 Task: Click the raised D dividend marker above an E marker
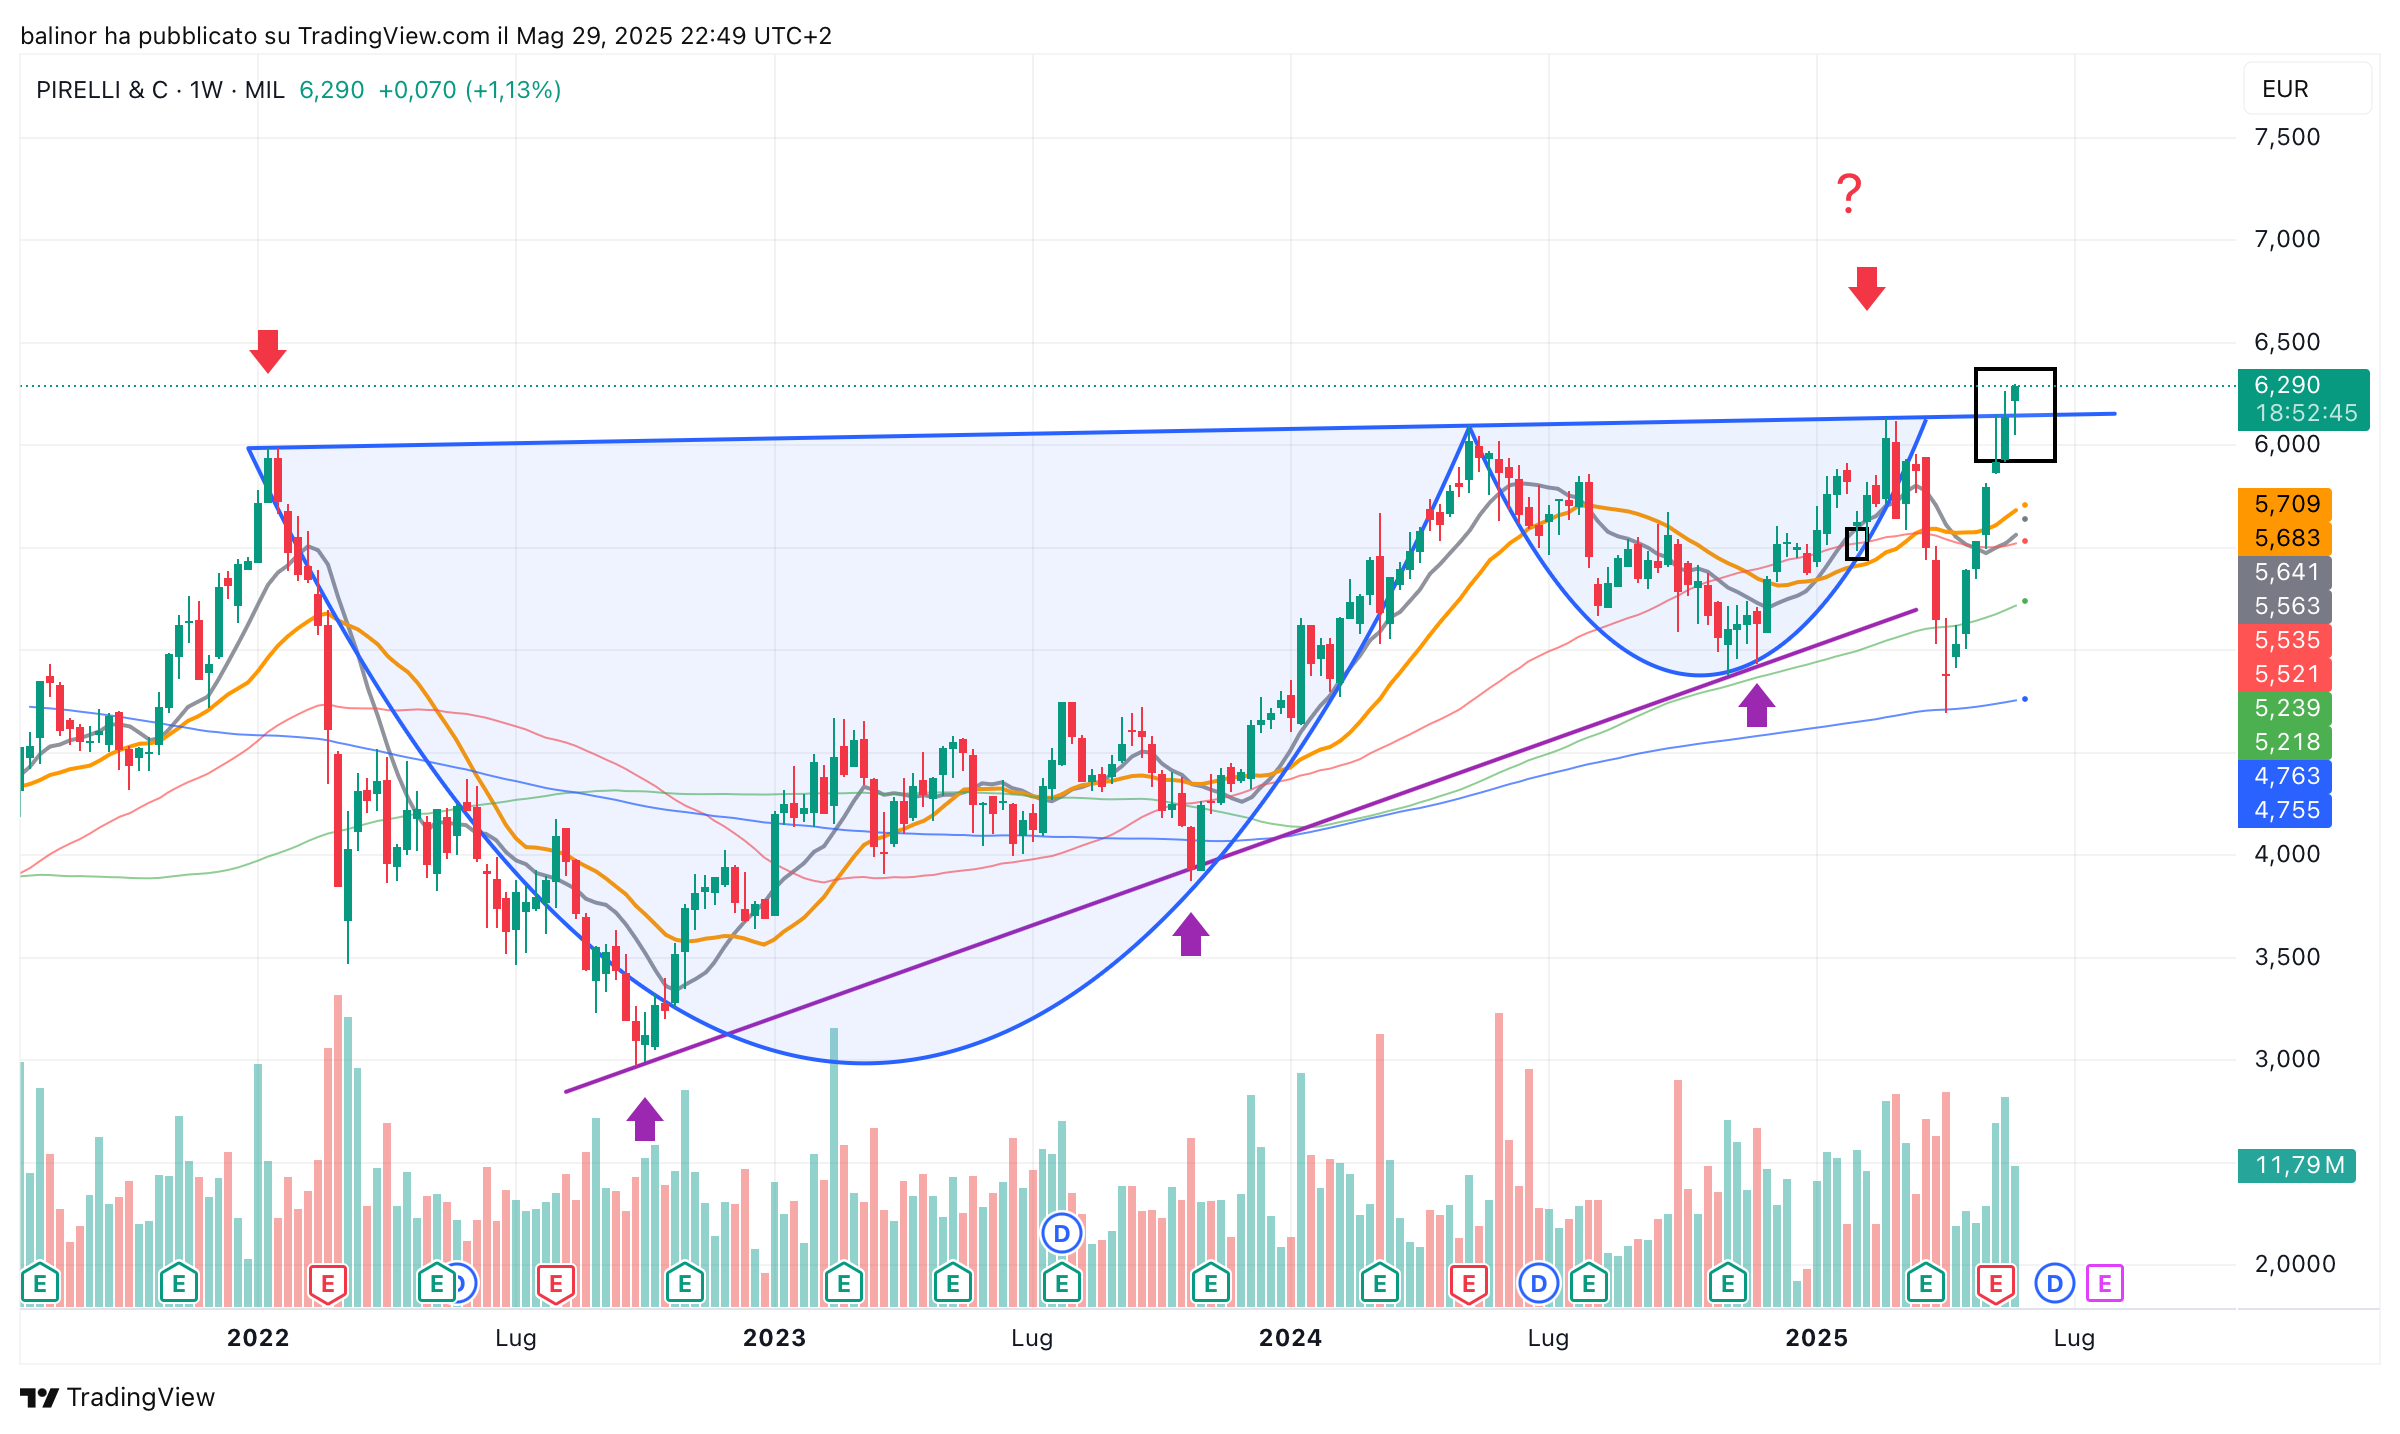click(x=1062, y=1234)
